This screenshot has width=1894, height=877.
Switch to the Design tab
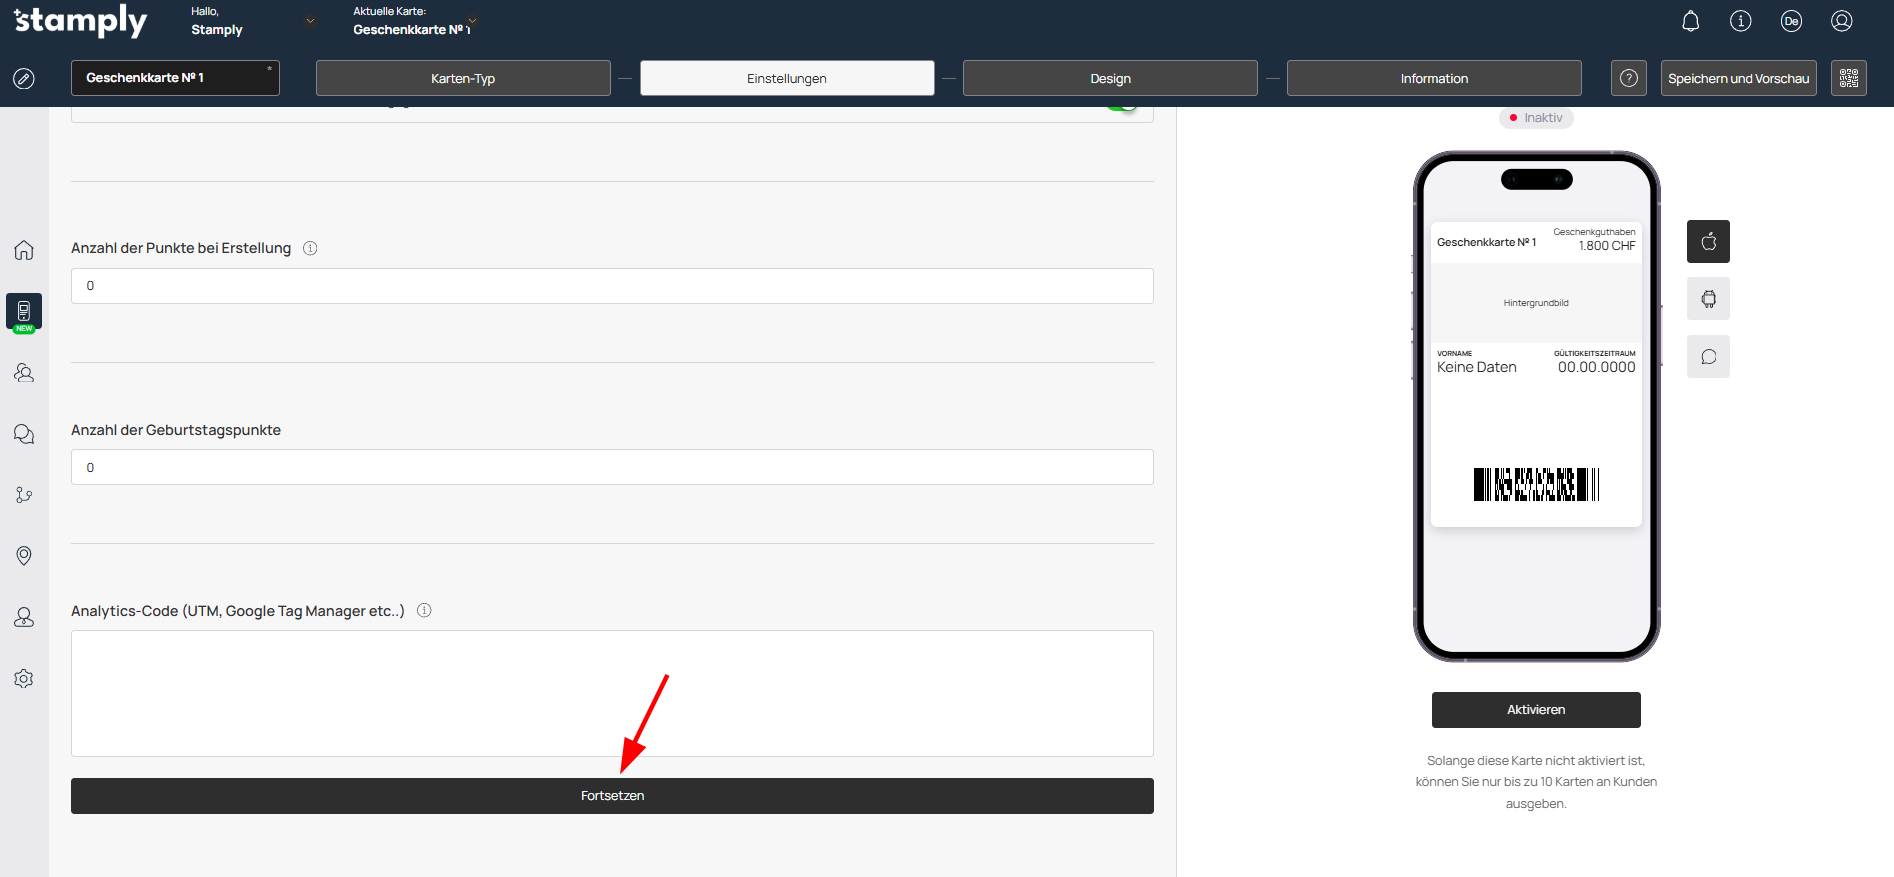click(x=1110, y=78)
